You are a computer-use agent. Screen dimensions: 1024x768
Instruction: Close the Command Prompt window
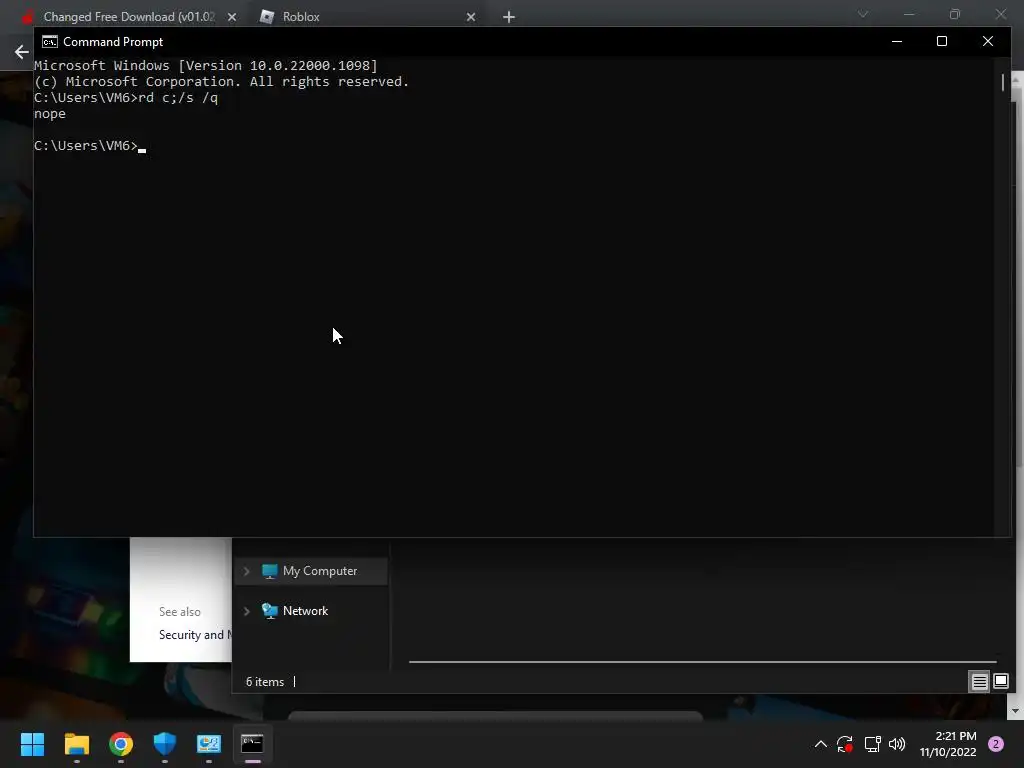pyautogui.click(x=987, y=41)
